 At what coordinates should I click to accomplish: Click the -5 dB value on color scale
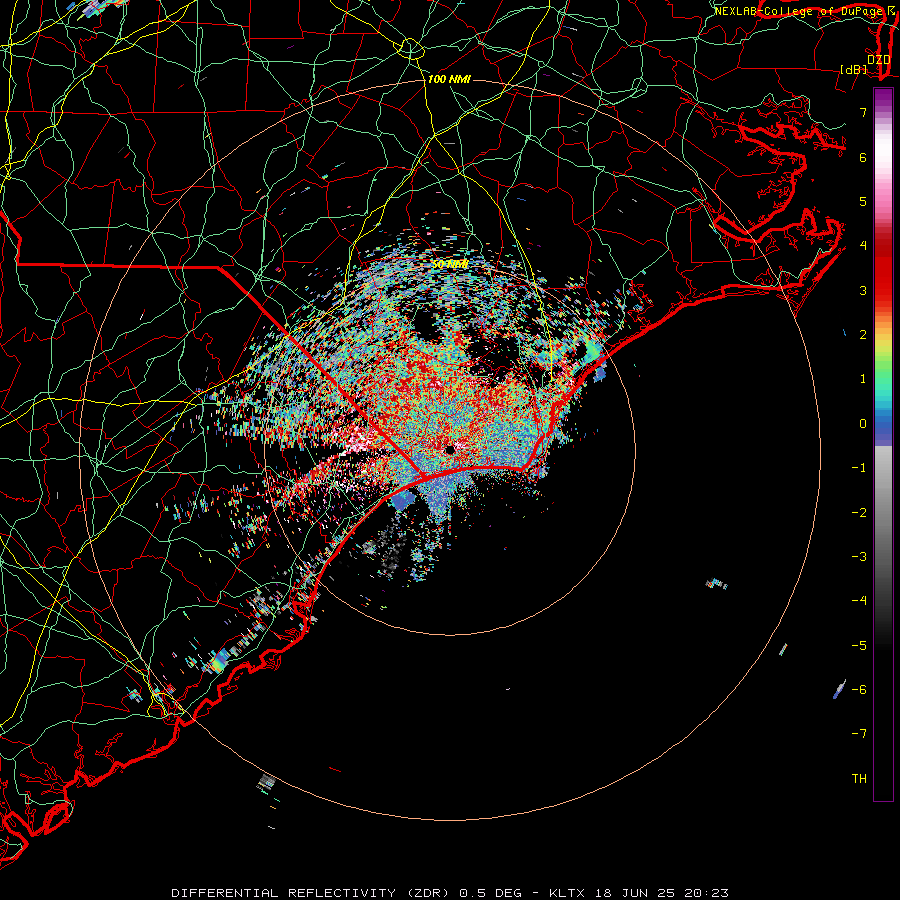(x=859, y=645)
